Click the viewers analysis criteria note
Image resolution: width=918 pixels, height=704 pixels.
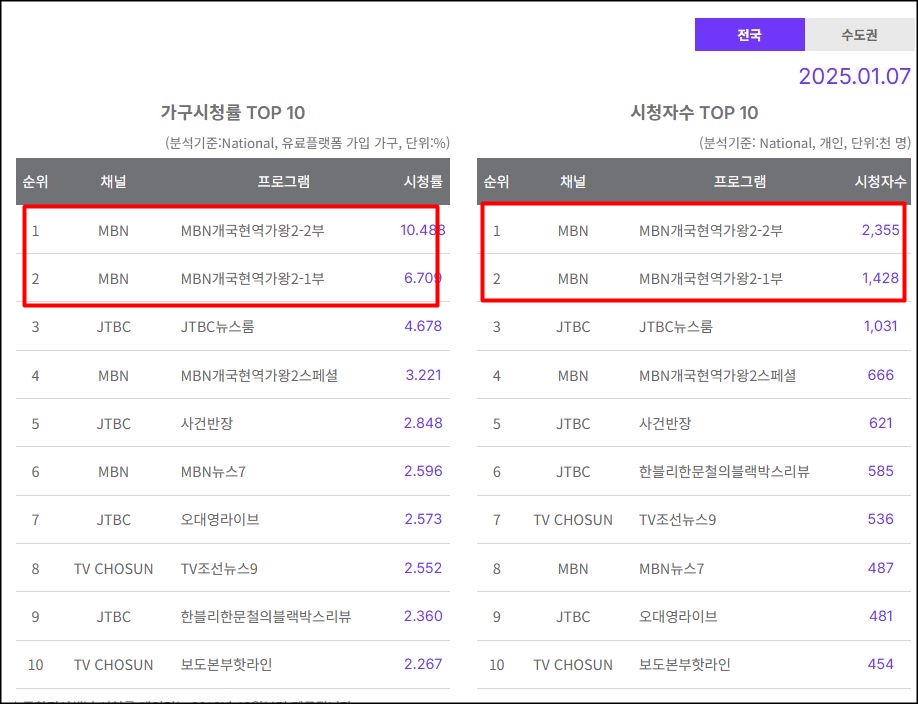click(805, 143)
